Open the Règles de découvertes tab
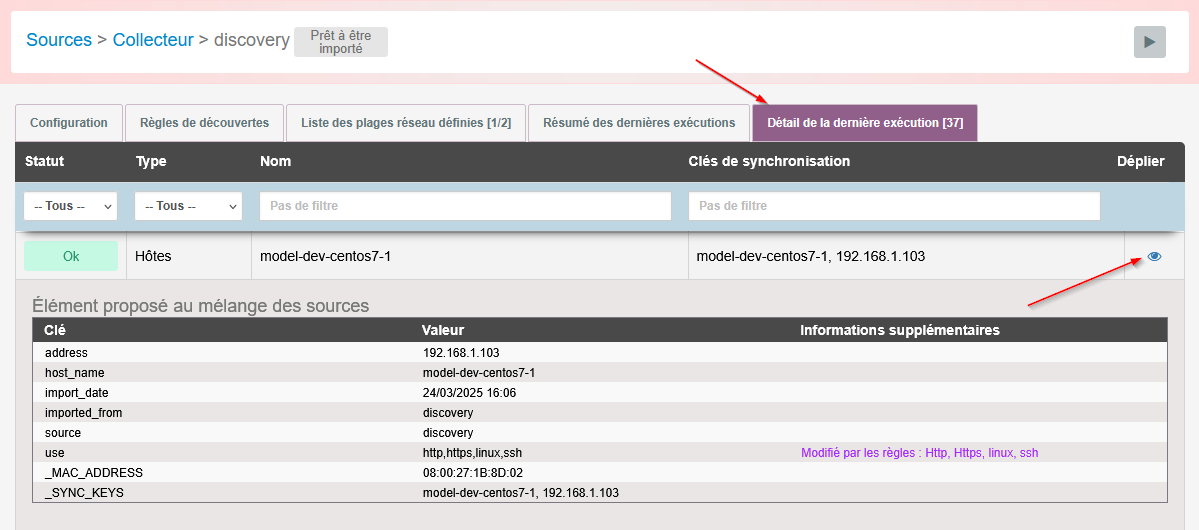The image size is (1199, 530). tap(204, 123)
